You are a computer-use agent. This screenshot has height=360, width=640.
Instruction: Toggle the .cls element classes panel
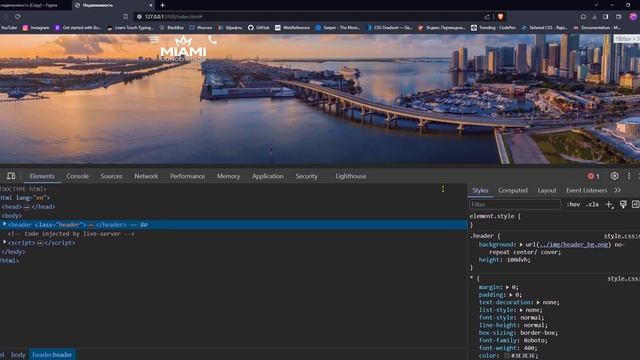592,204
